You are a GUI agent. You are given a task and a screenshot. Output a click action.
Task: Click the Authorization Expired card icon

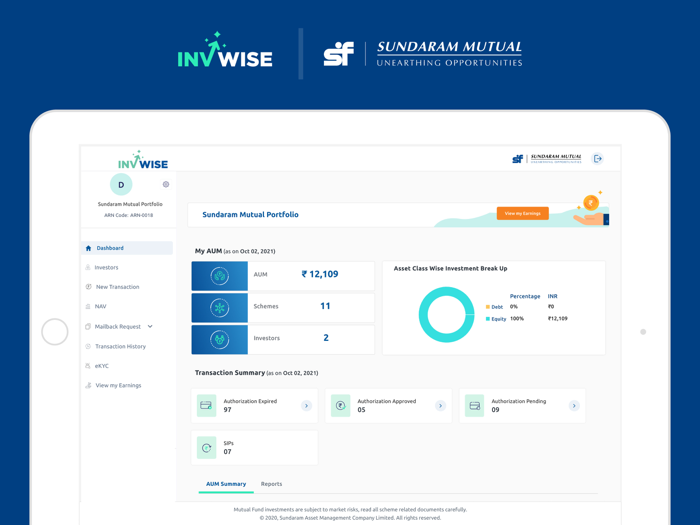[x=206, y=405]
